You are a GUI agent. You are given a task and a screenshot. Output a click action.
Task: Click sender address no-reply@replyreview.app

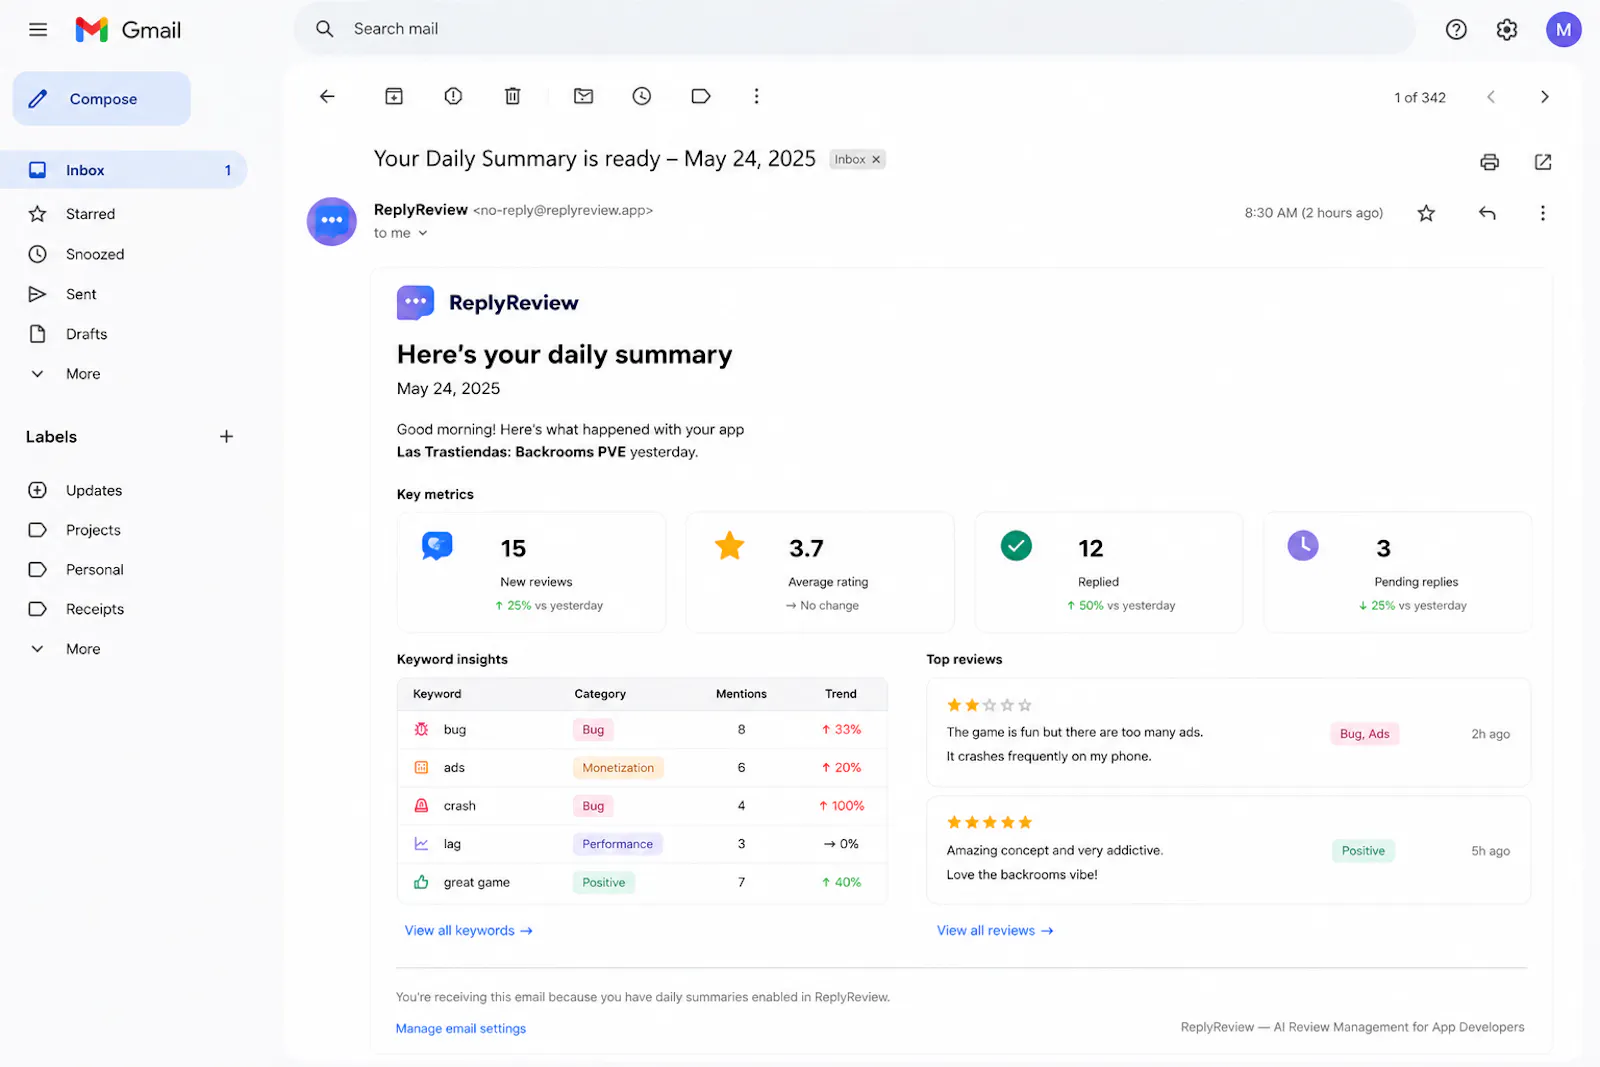(x=563, y=210)
